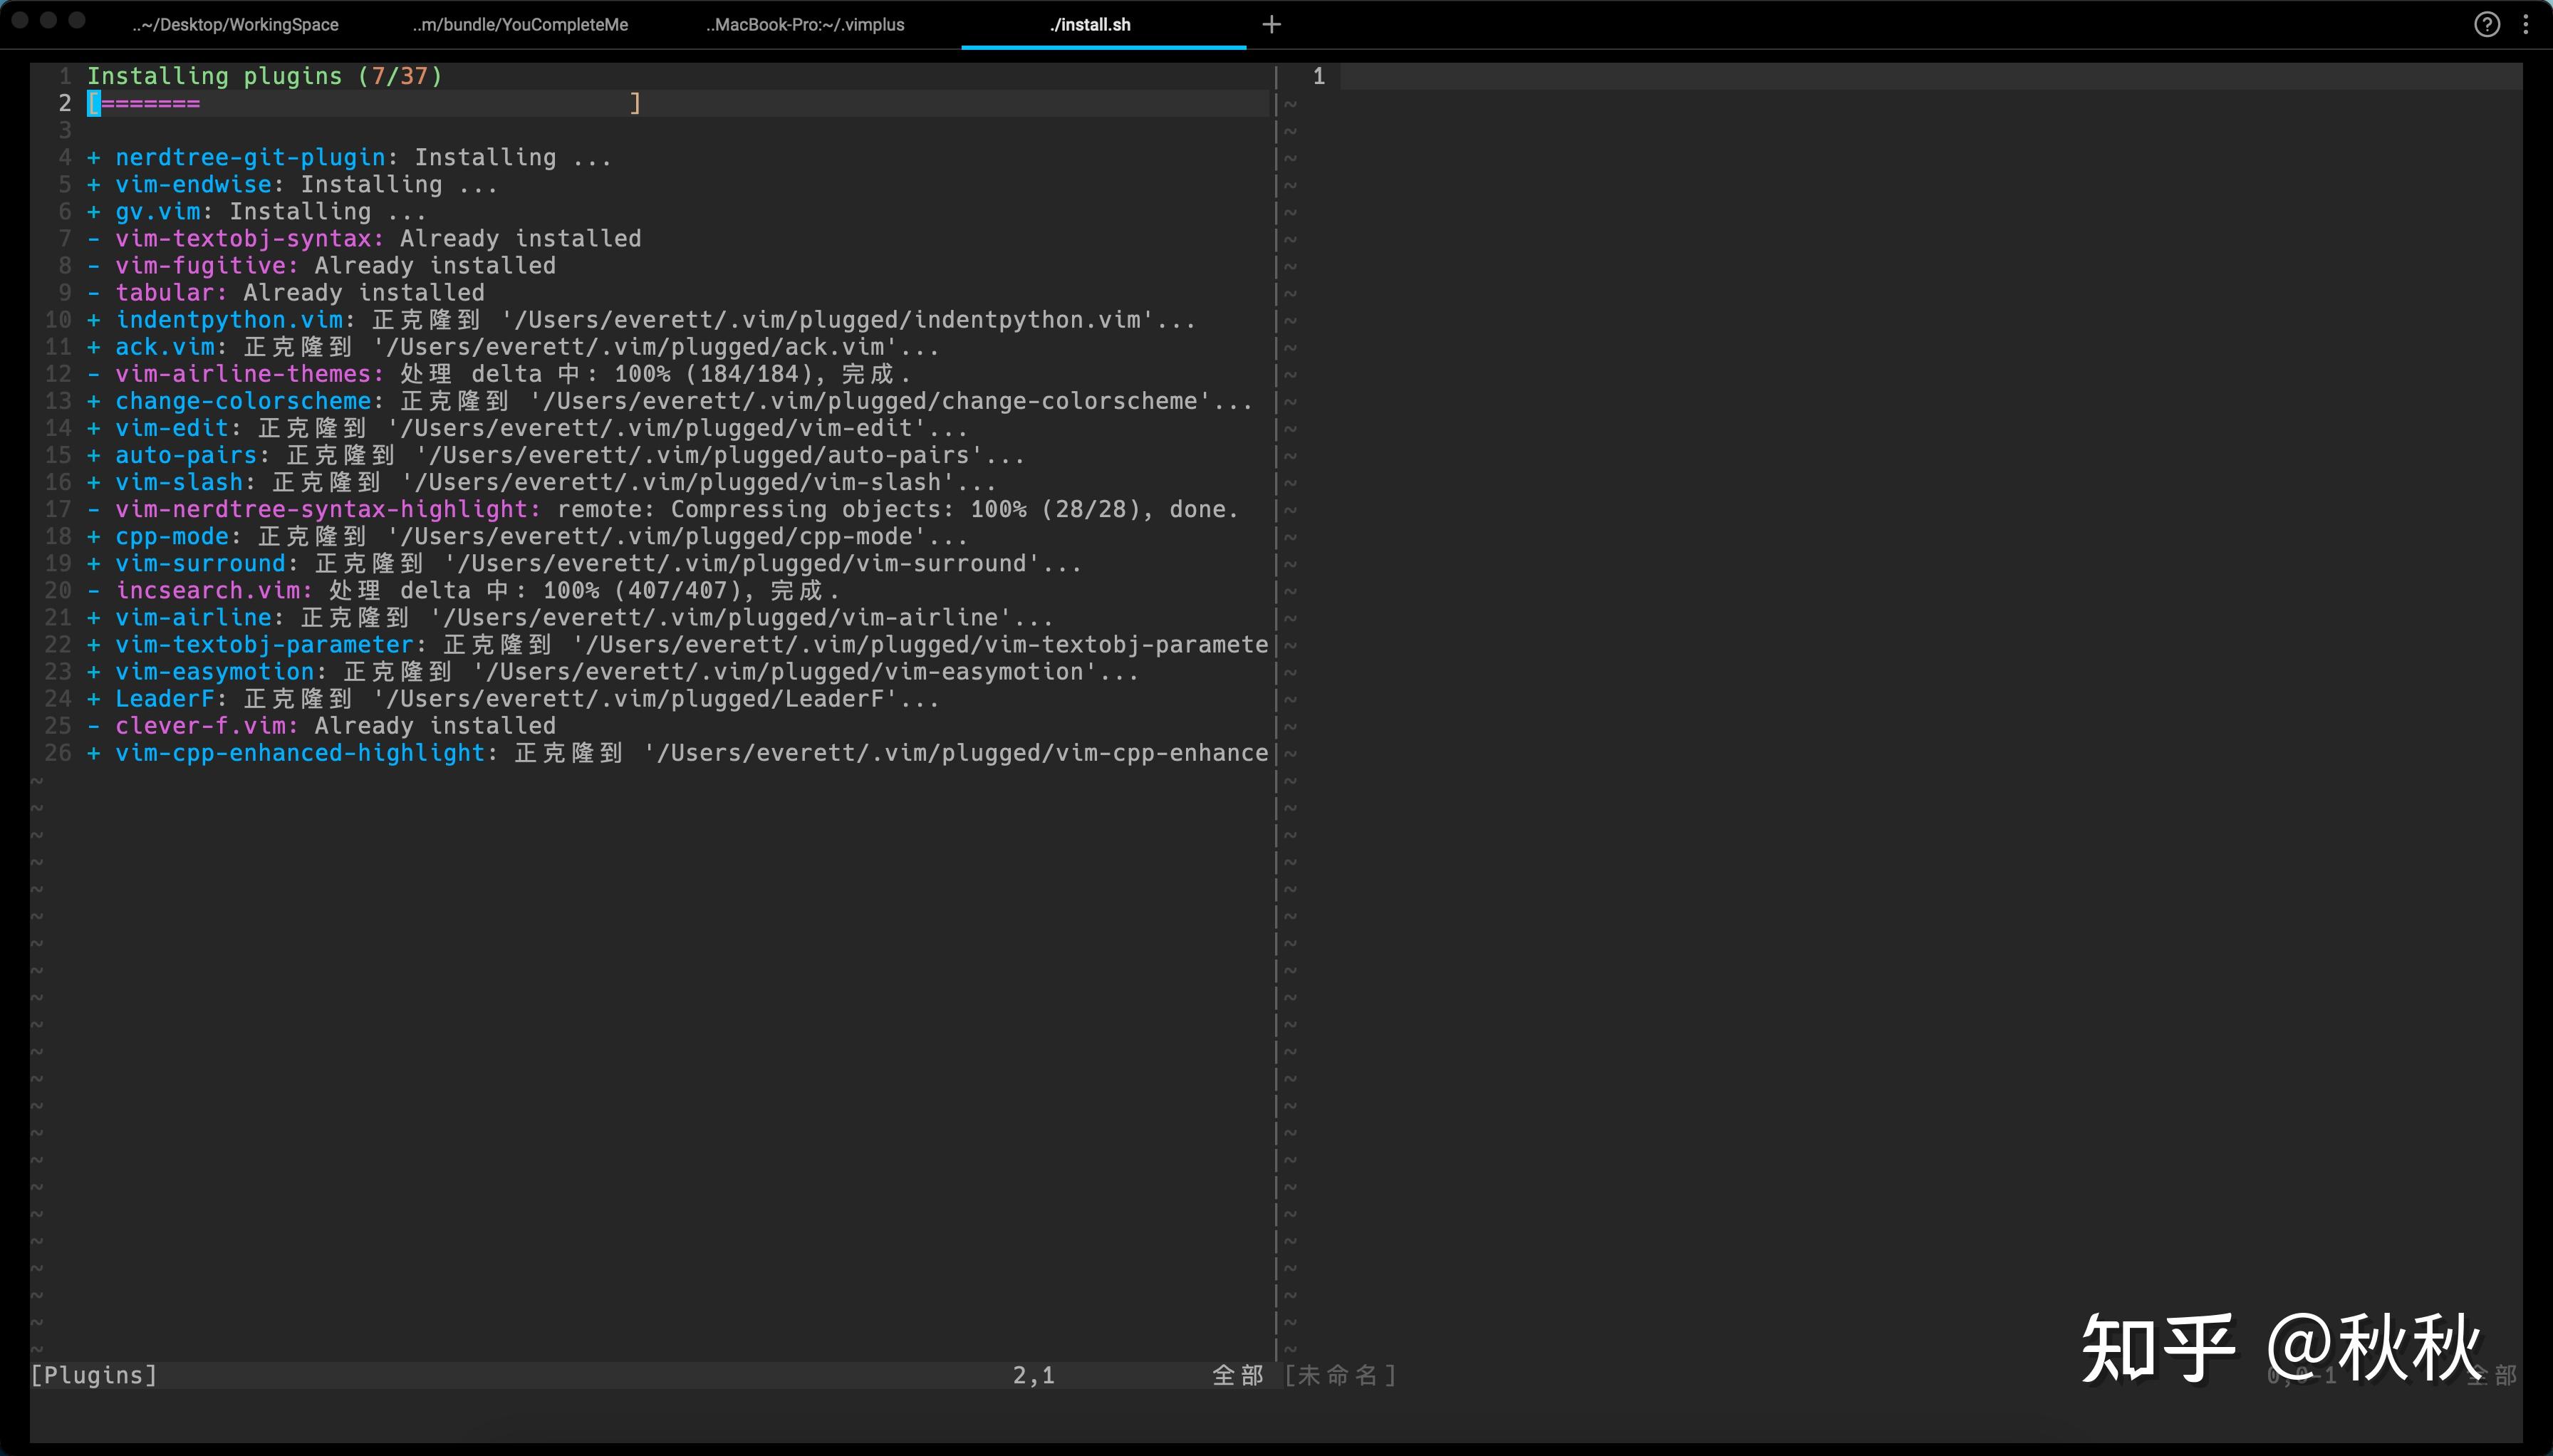
Task: Switch to the MacBook-Pro:~/.vimplus tab
Action: 805,25
